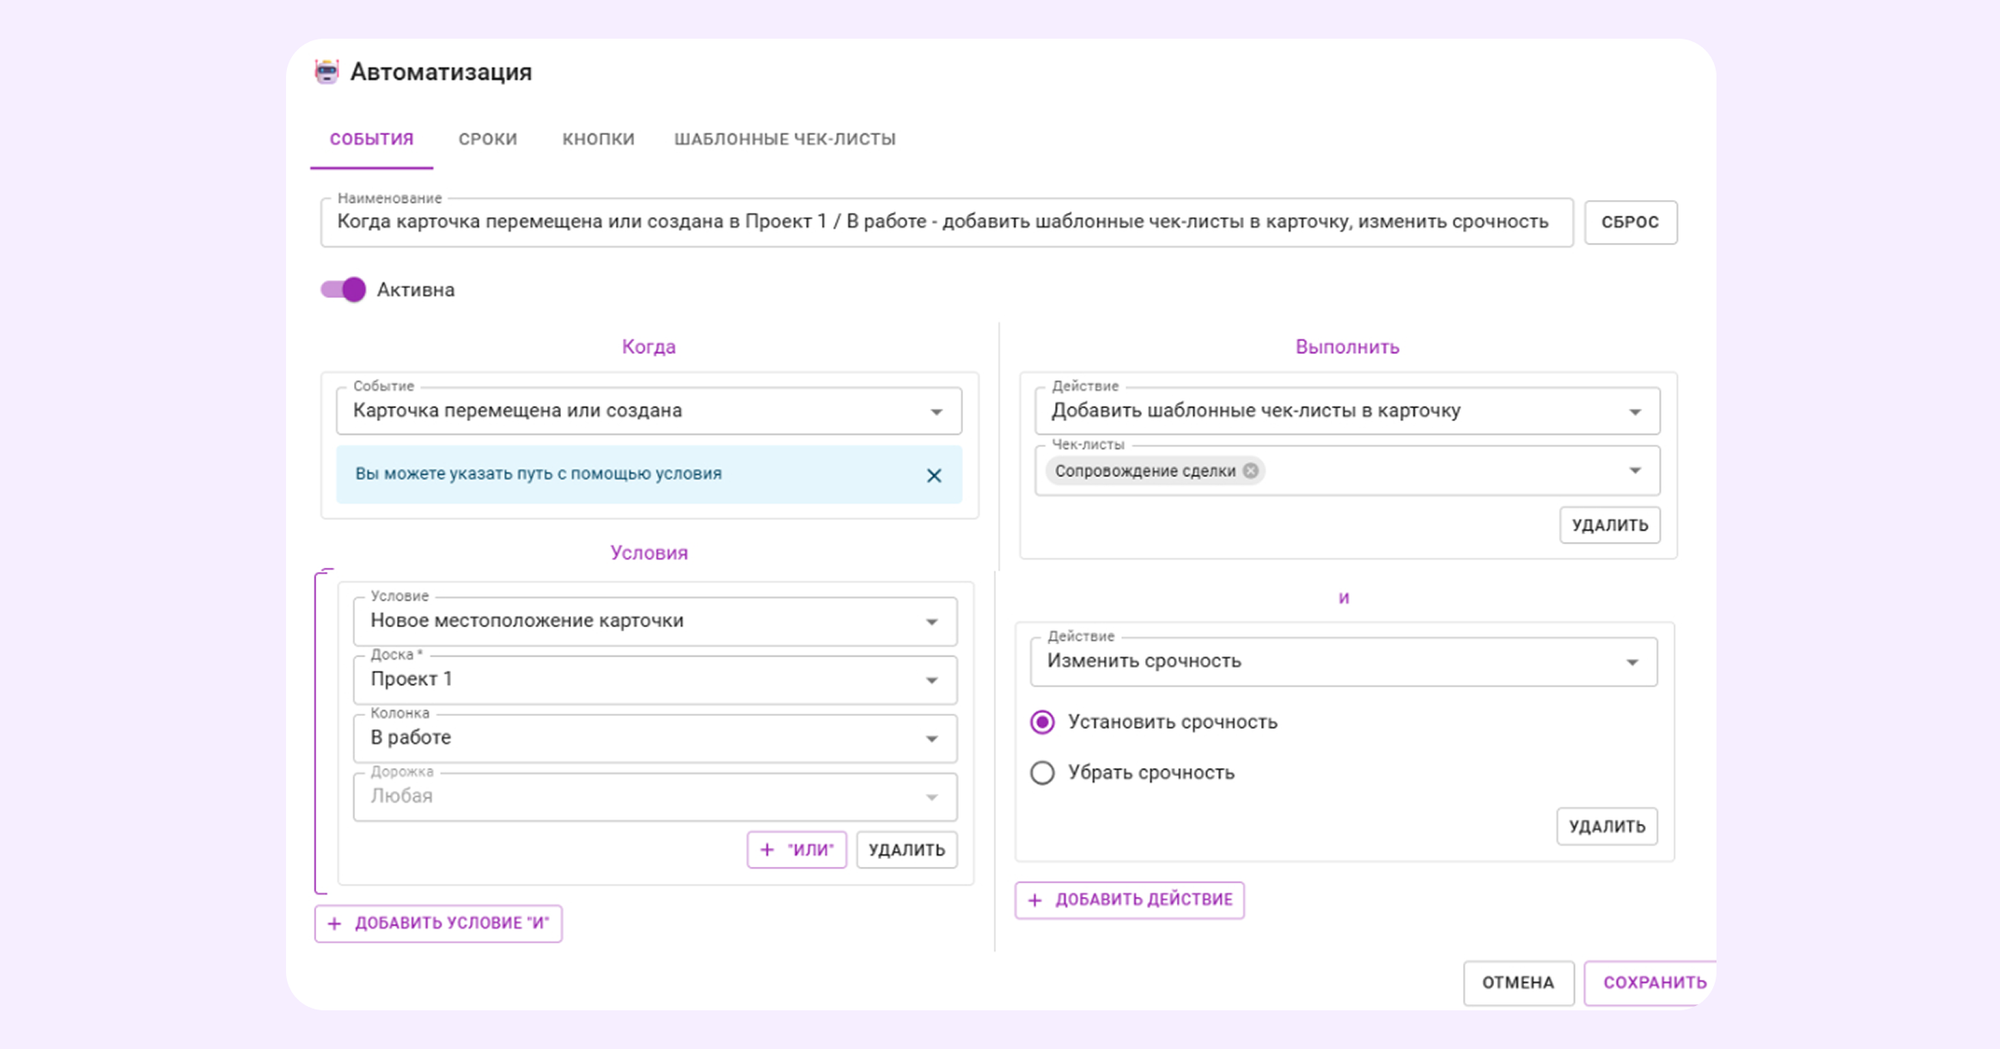This screenshot has height=1049, width=2000.
Task: Open the ШАБЛОННЫЕ ЧЕК-ЛИСТЫ tab
Action: (x=785, y=139)
